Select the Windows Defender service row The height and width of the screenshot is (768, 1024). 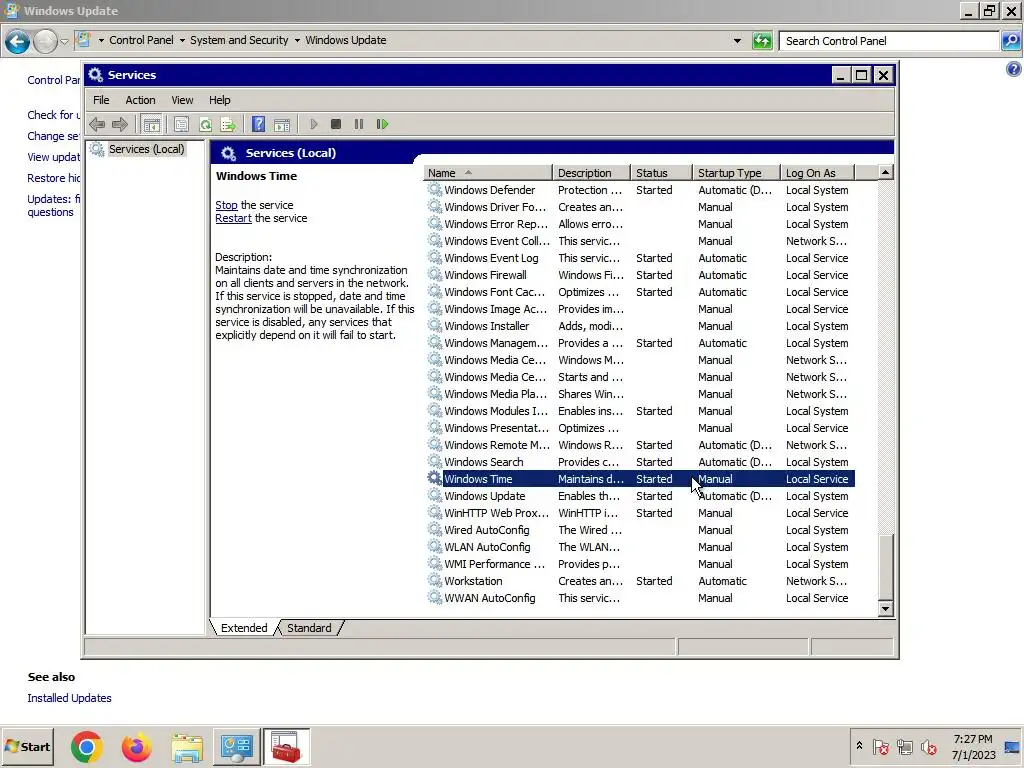pos(639,190)
